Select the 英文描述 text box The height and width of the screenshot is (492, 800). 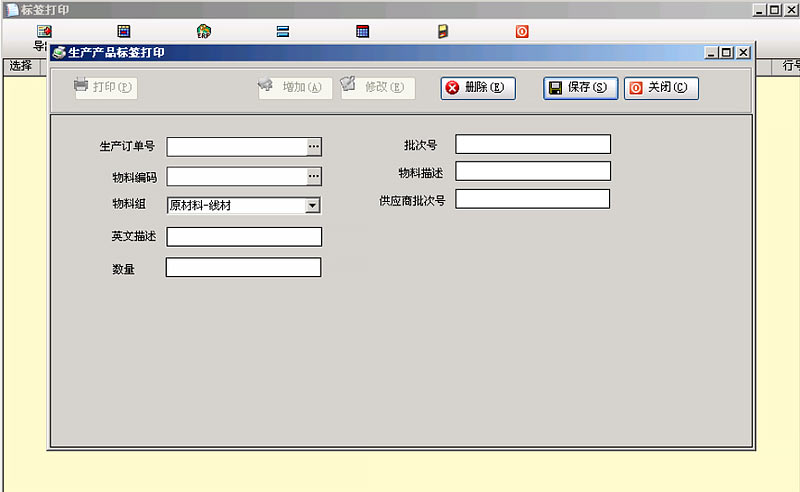[244, 237]
